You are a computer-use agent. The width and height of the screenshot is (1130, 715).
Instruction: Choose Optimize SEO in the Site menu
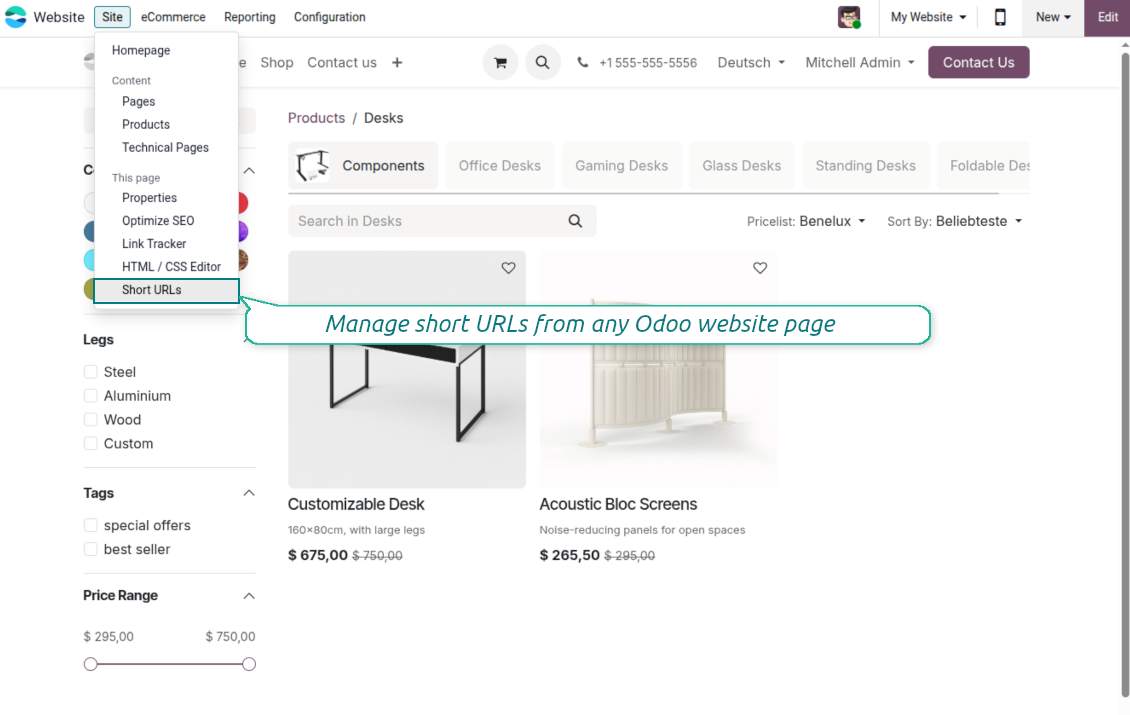tap(158, 221)
